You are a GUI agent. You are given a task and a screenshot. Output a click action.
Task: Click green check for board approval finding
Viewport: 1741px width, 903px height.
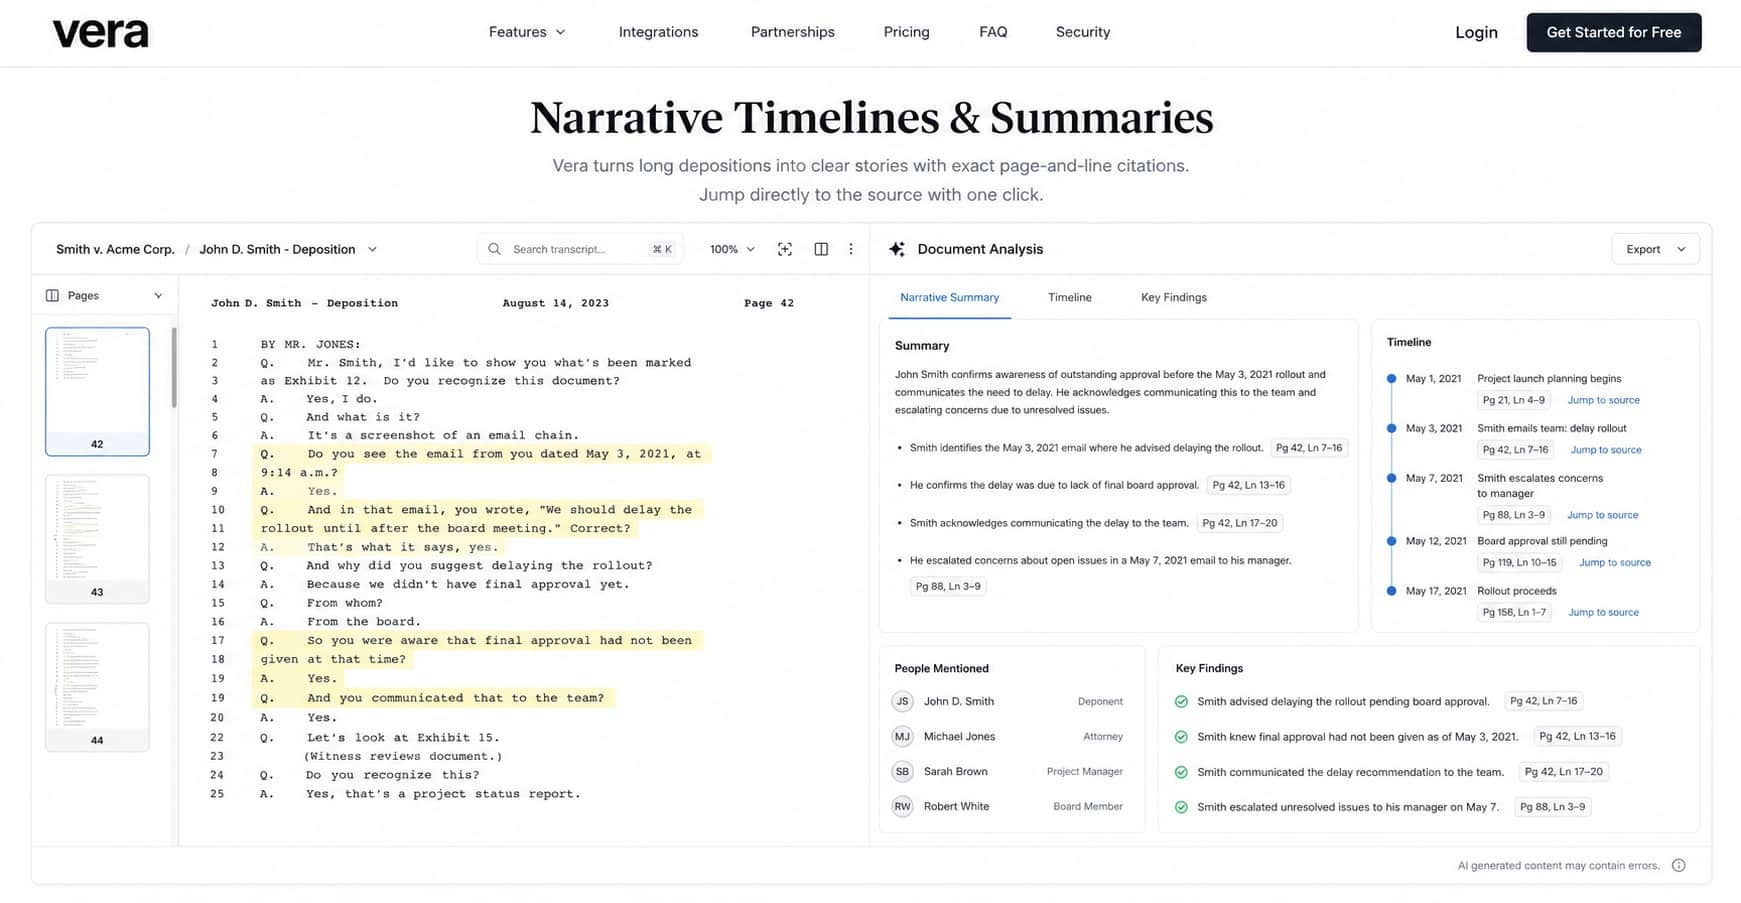click(x=1181, y=701)
